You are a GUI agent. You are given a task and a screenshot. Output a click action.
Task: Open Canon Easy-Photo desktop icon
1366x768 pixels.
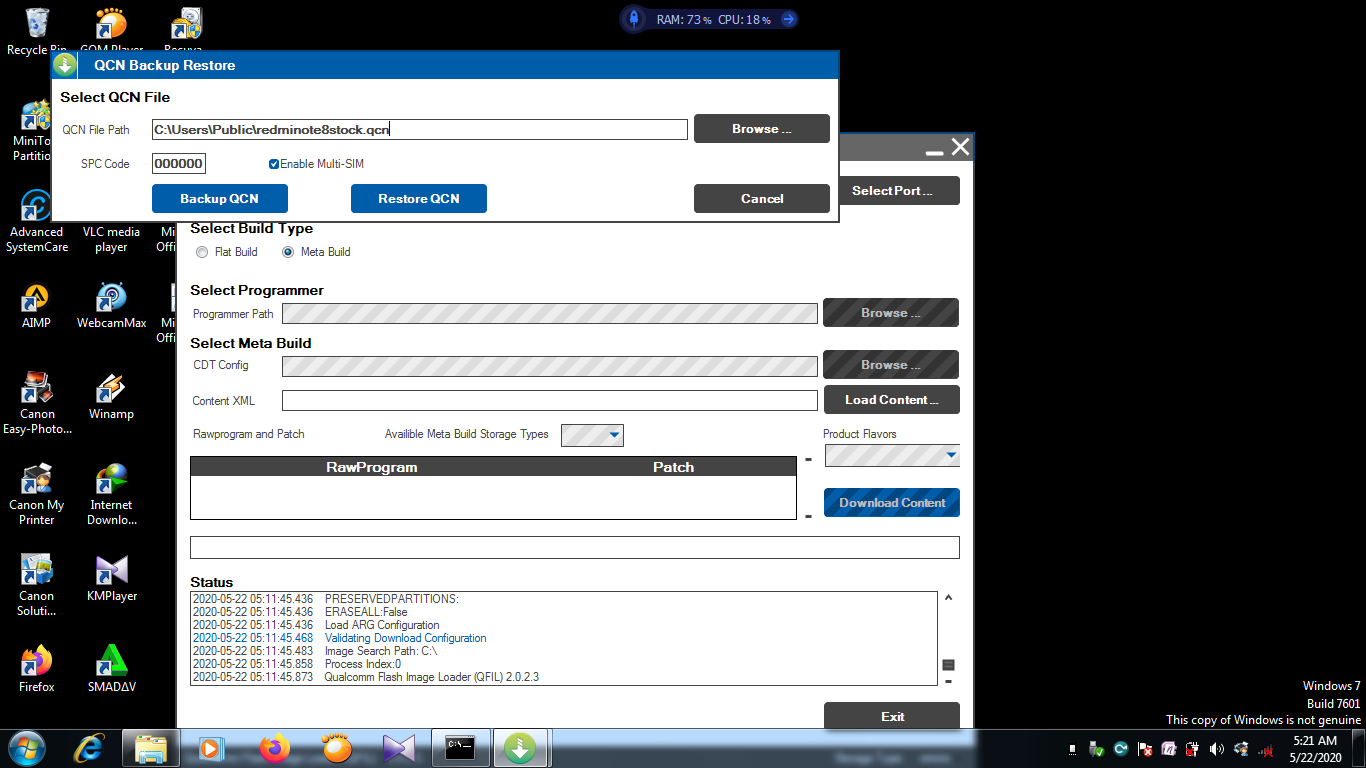pyautogui.click(x=37, y=404)
